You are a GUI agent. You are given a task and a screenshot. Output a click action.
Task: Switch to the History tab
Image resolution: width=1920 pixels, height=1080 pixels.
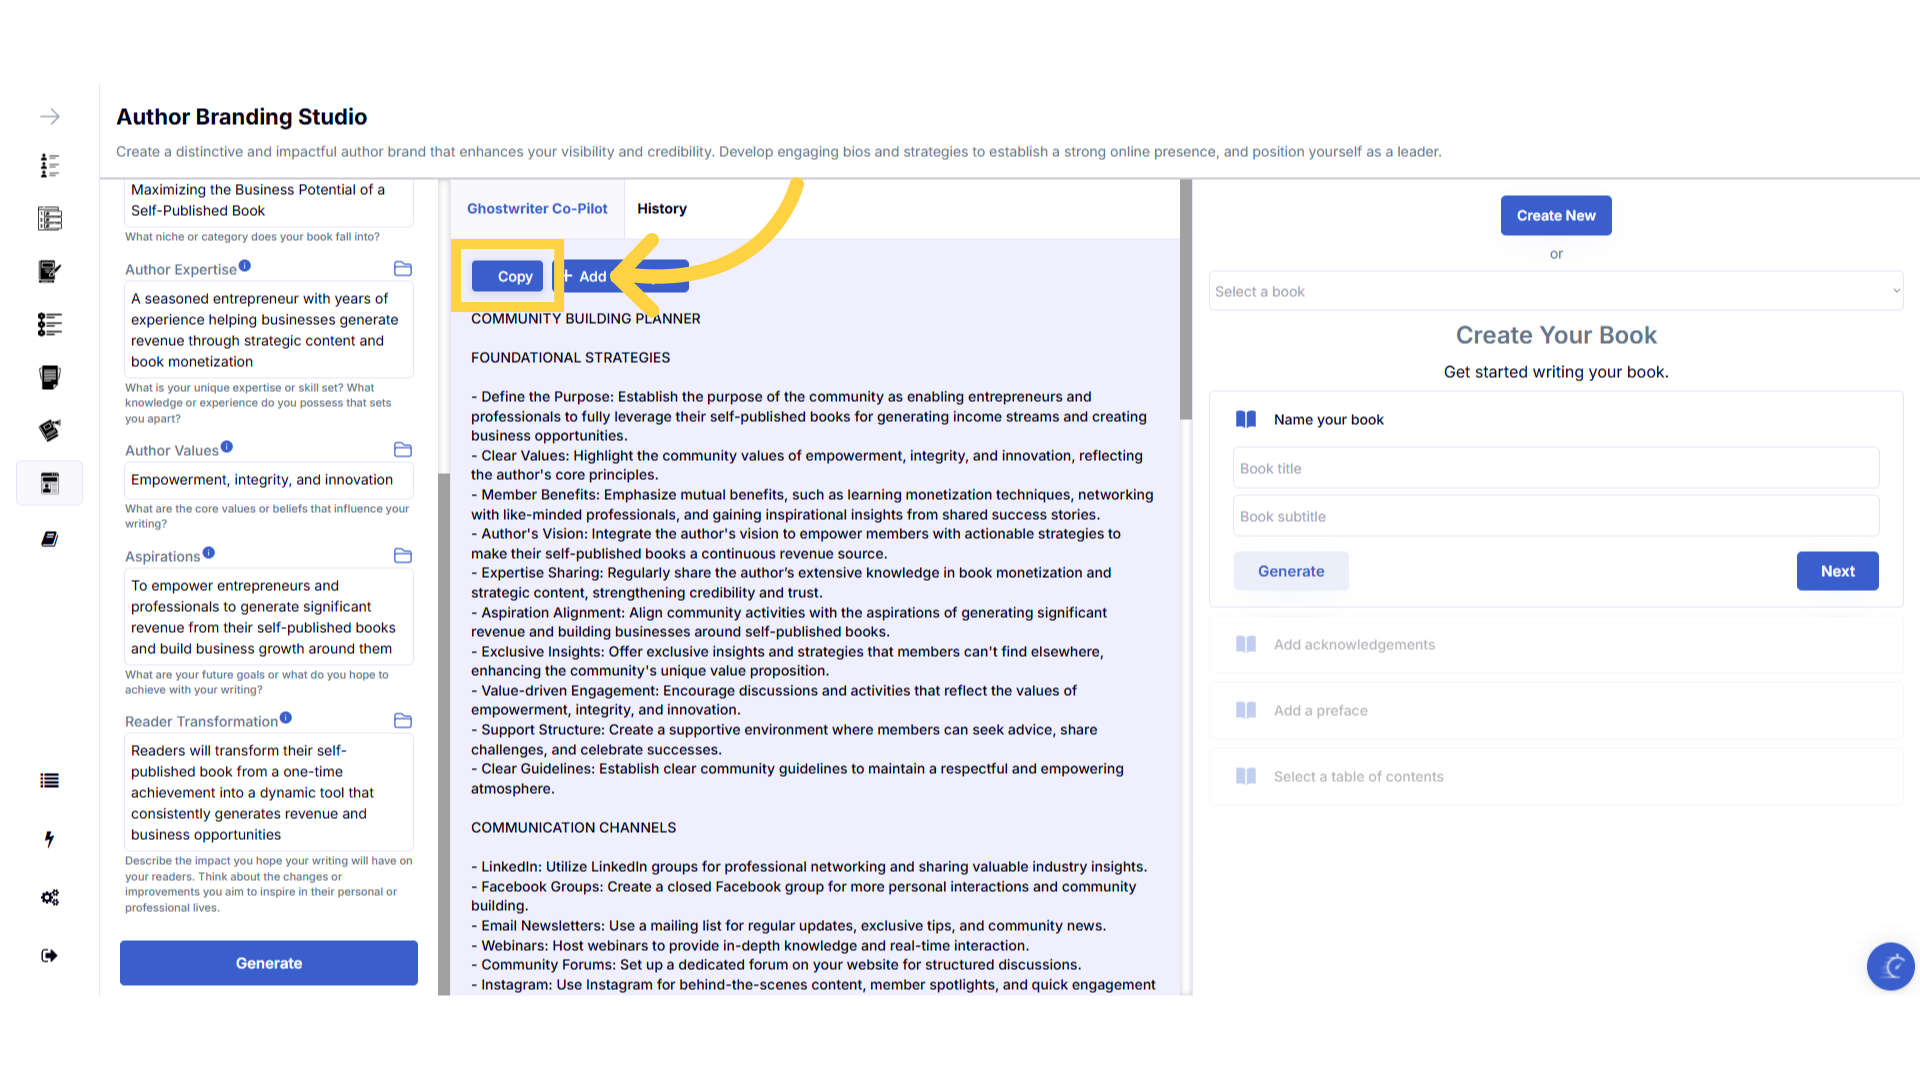(x=662, y=209)
